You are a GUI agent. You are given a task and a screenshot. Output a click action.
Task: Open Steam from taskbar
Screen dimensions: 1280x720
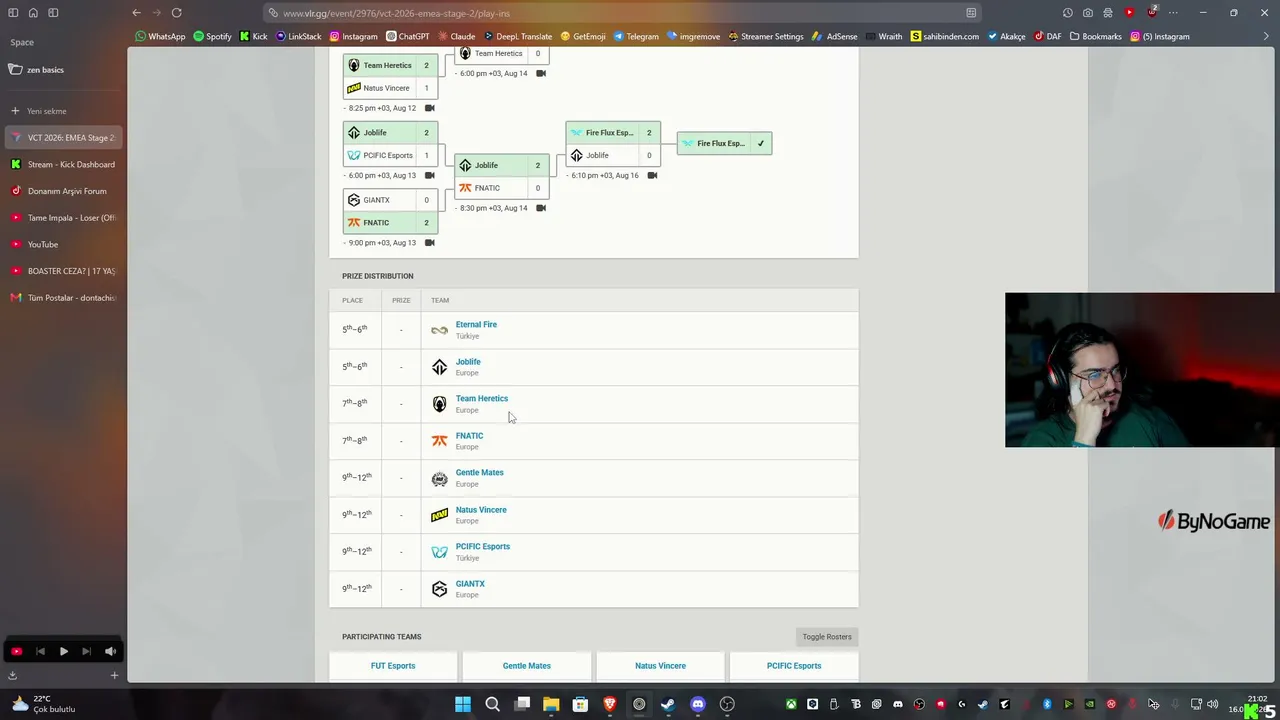pos(668,704)
